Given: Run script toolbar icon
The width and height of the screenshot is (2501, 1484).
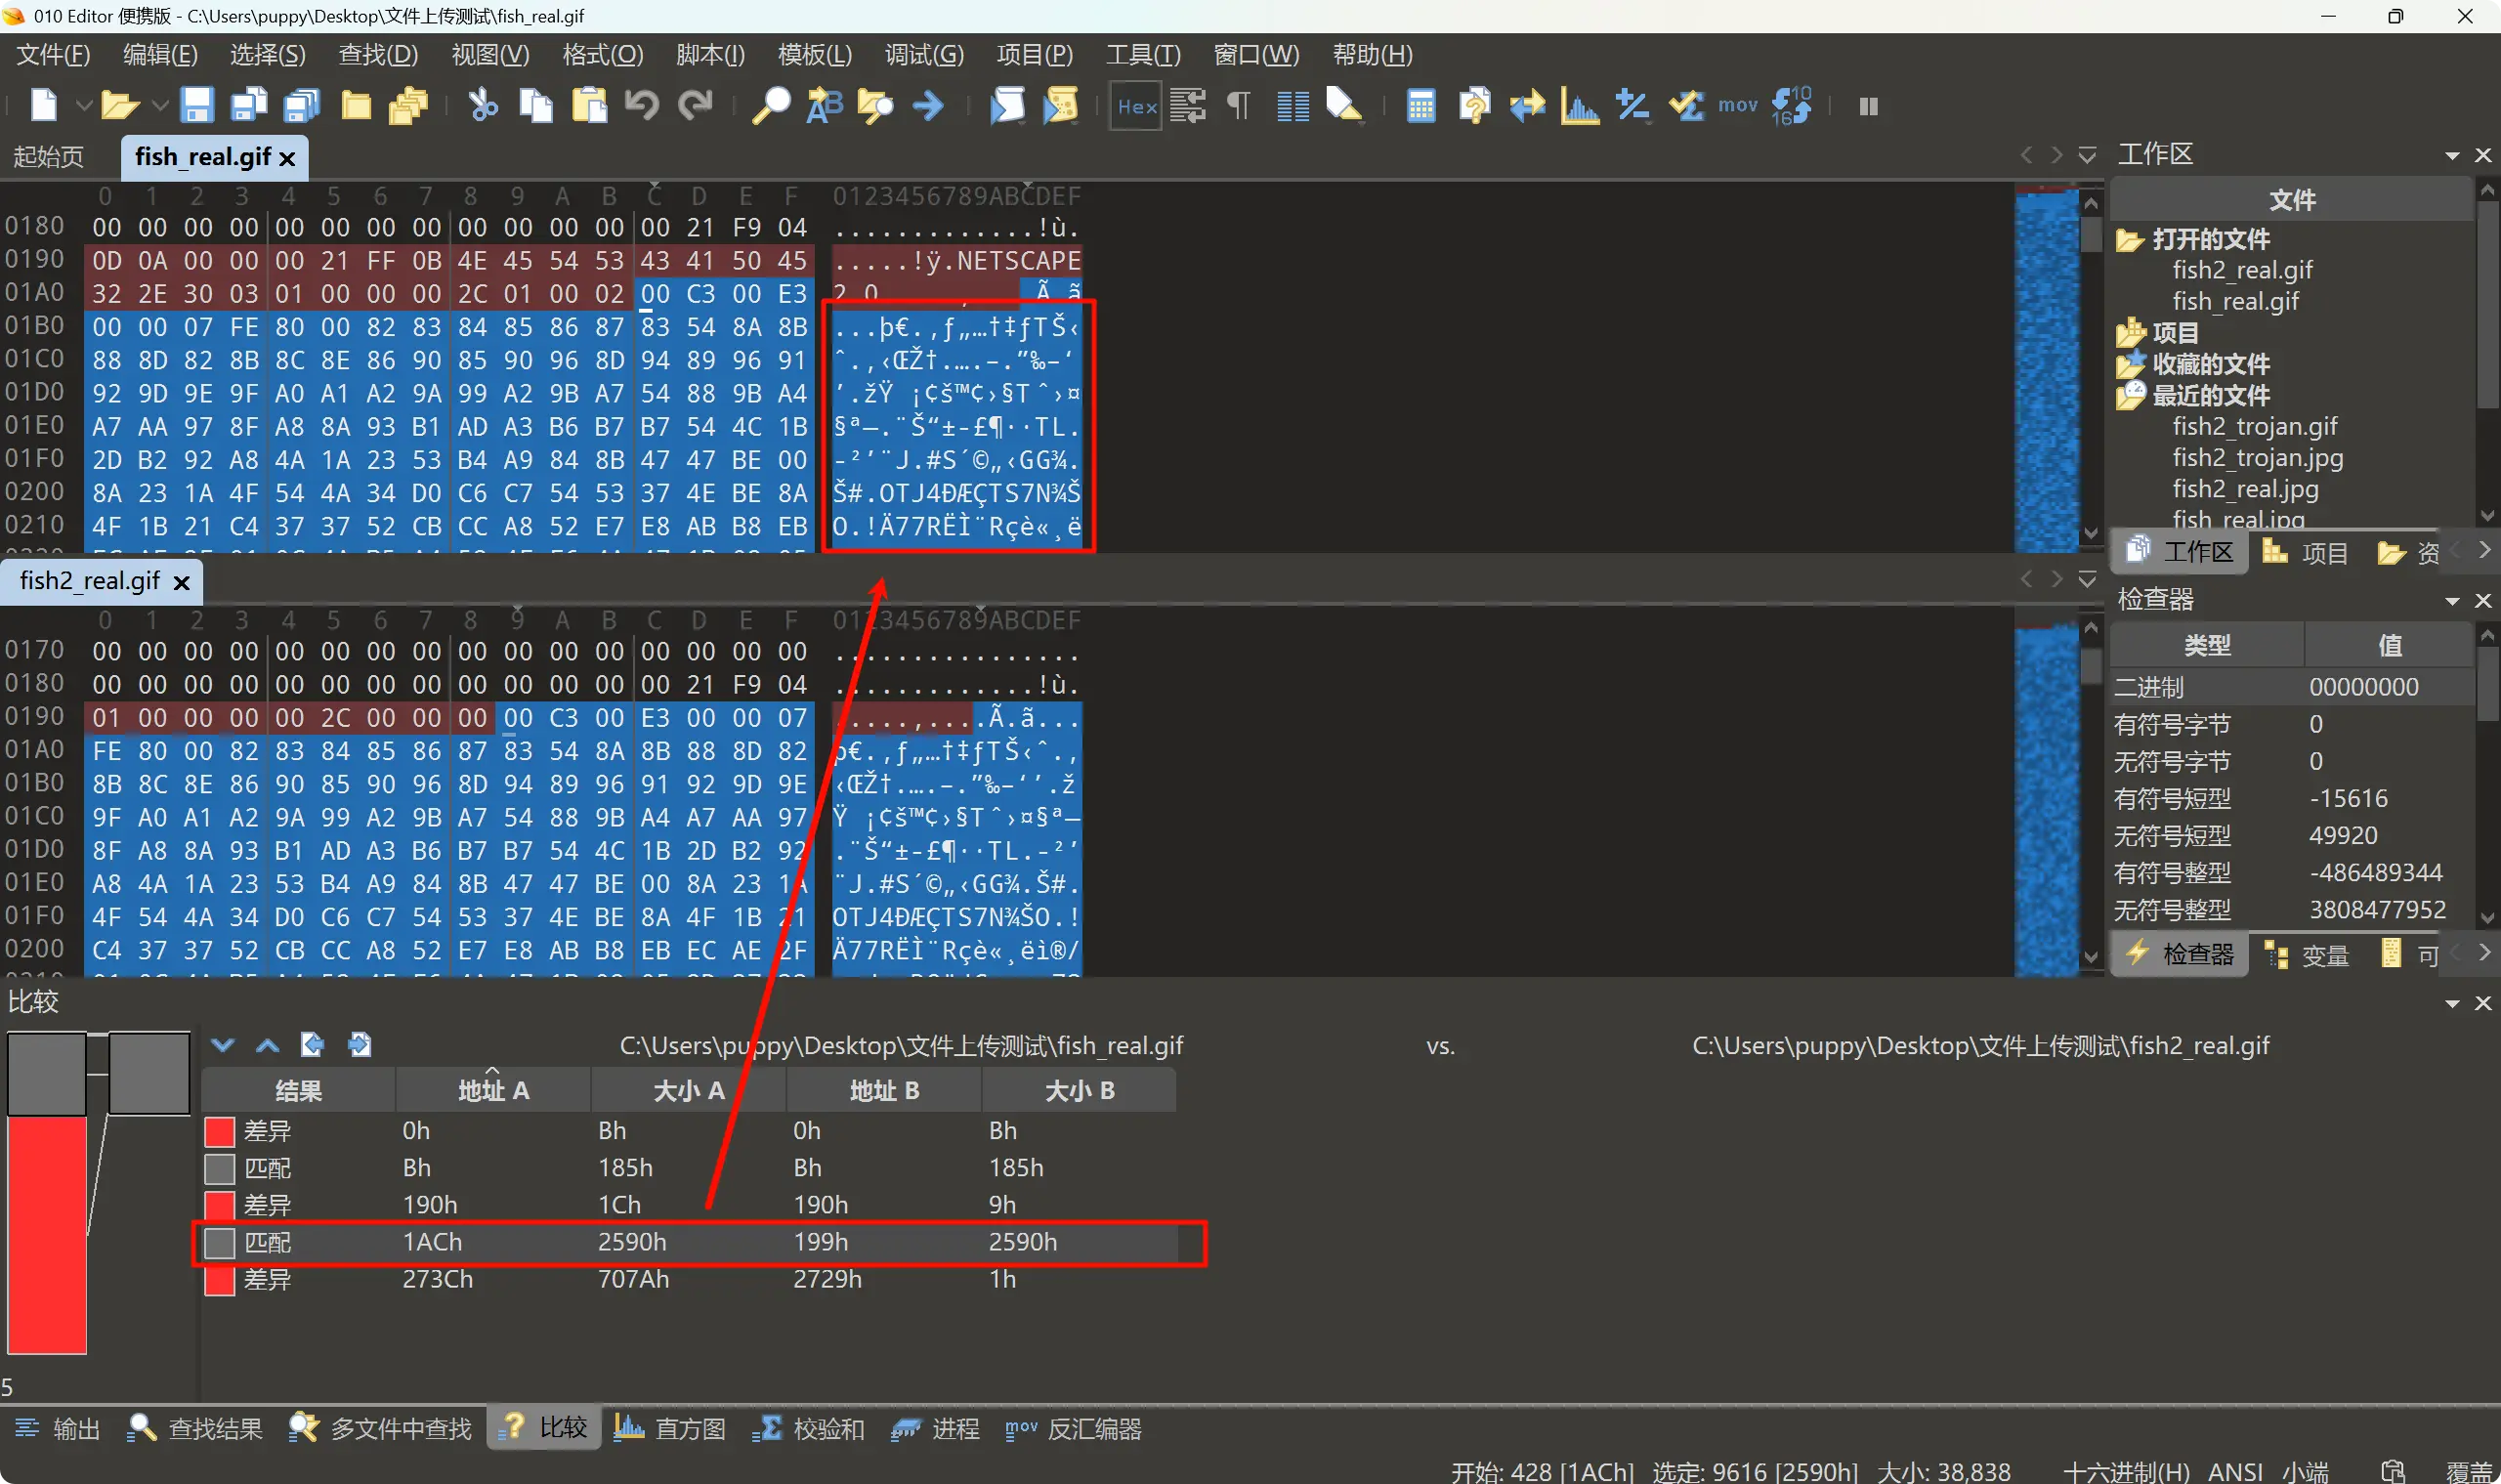Looking at the screenshot, I should [x=1007, y=105].
